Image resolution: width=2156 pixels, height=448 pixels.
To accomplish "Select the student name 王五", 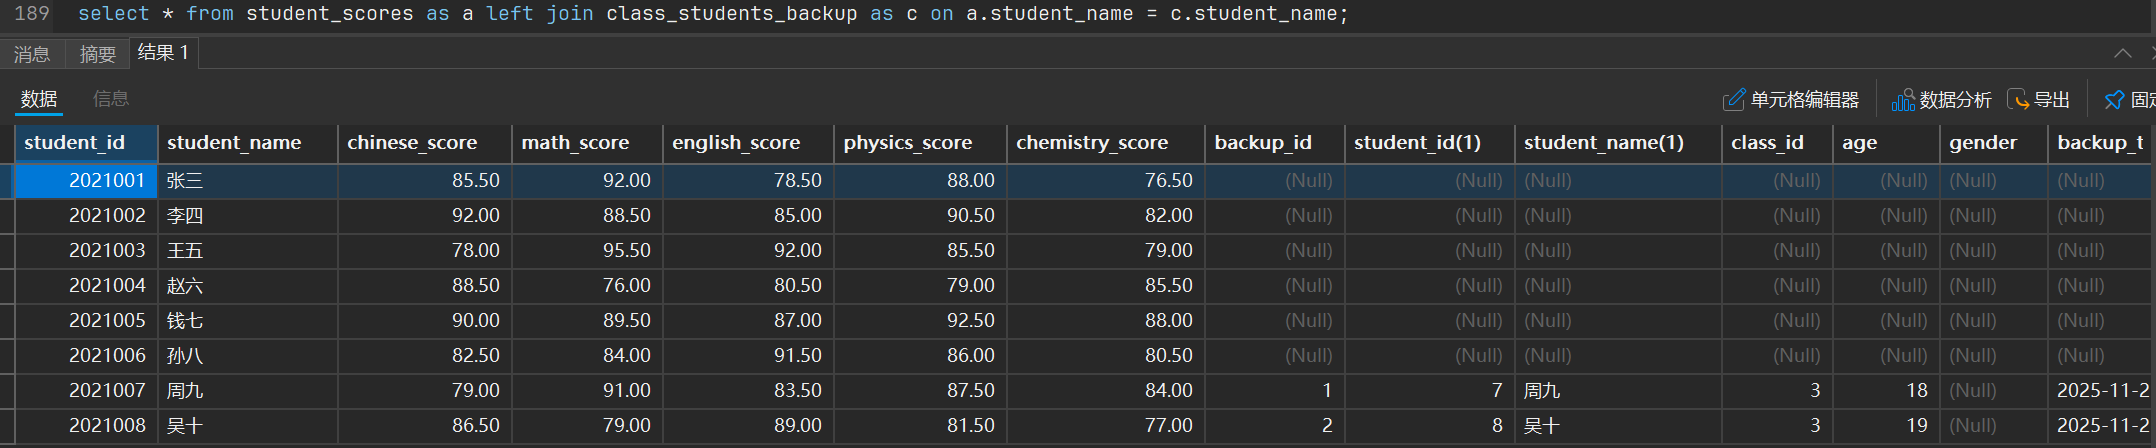I will click(x=248, y=251).
